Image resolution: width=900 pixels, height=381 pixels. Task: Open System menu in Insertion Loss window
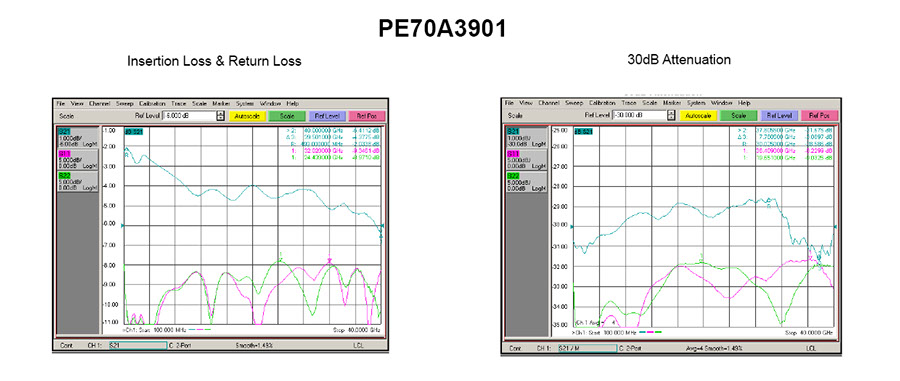tap(245, 104)
